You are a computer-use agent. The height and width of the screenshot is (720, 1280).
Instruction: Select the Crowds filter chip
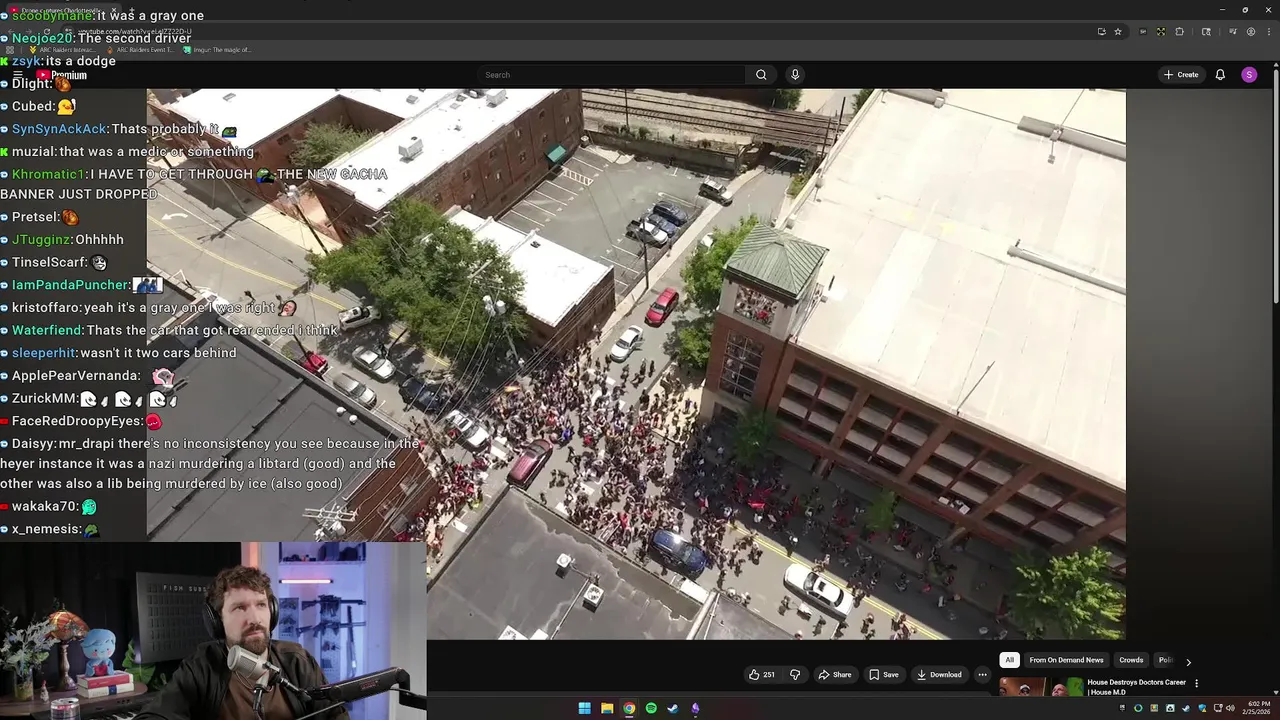pos(1131,660)
